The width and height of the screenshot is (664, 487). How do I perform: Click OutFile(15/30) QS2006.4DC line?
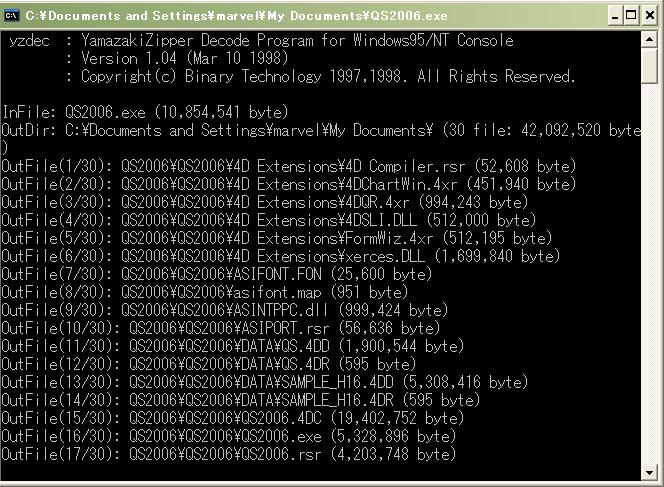(233, 418)
